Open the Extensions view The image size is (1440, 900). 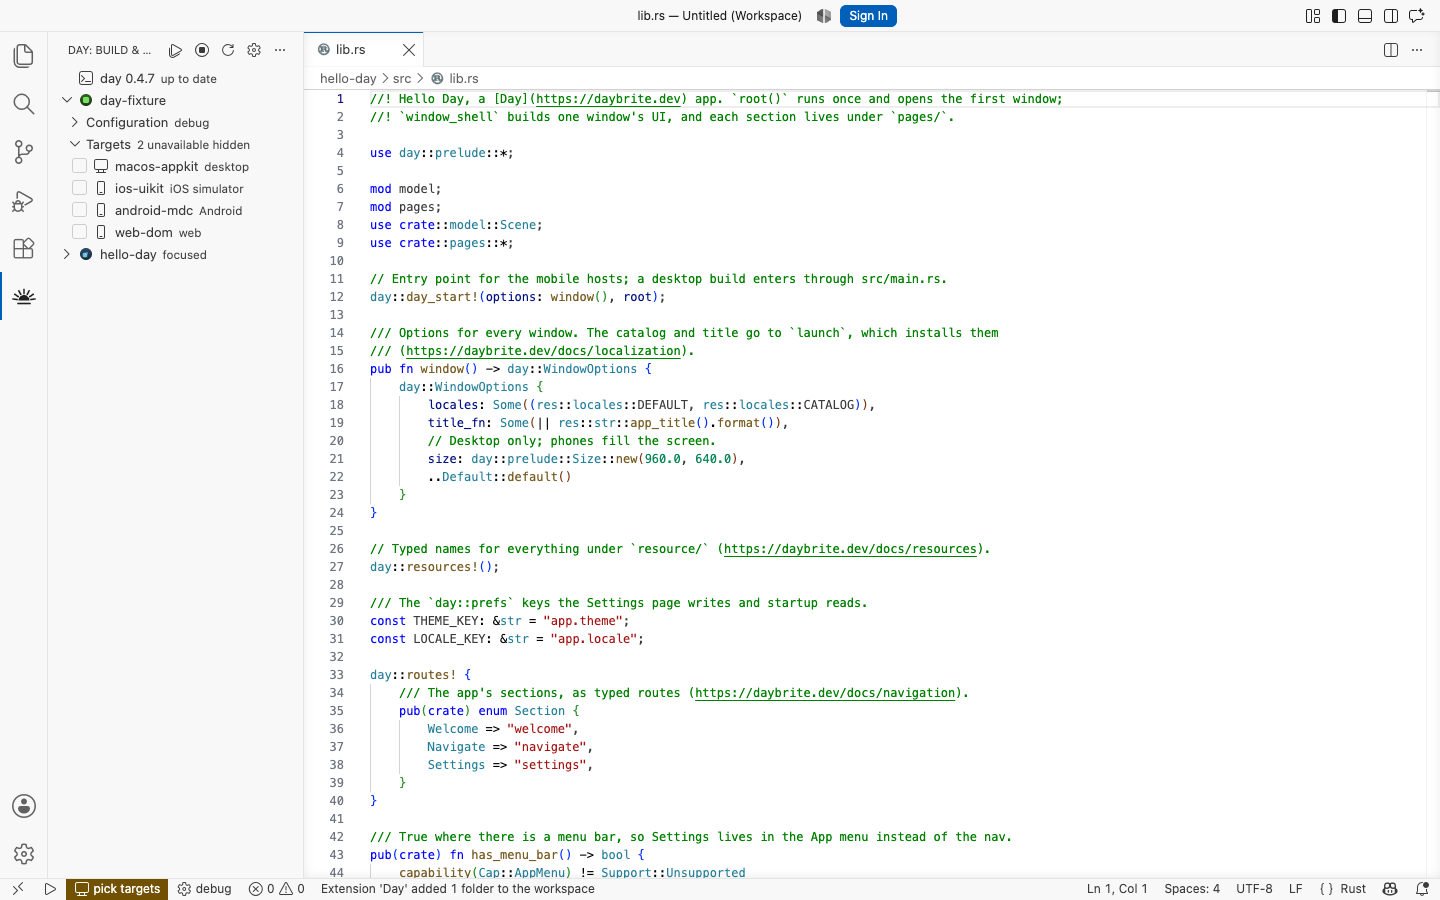24,248
